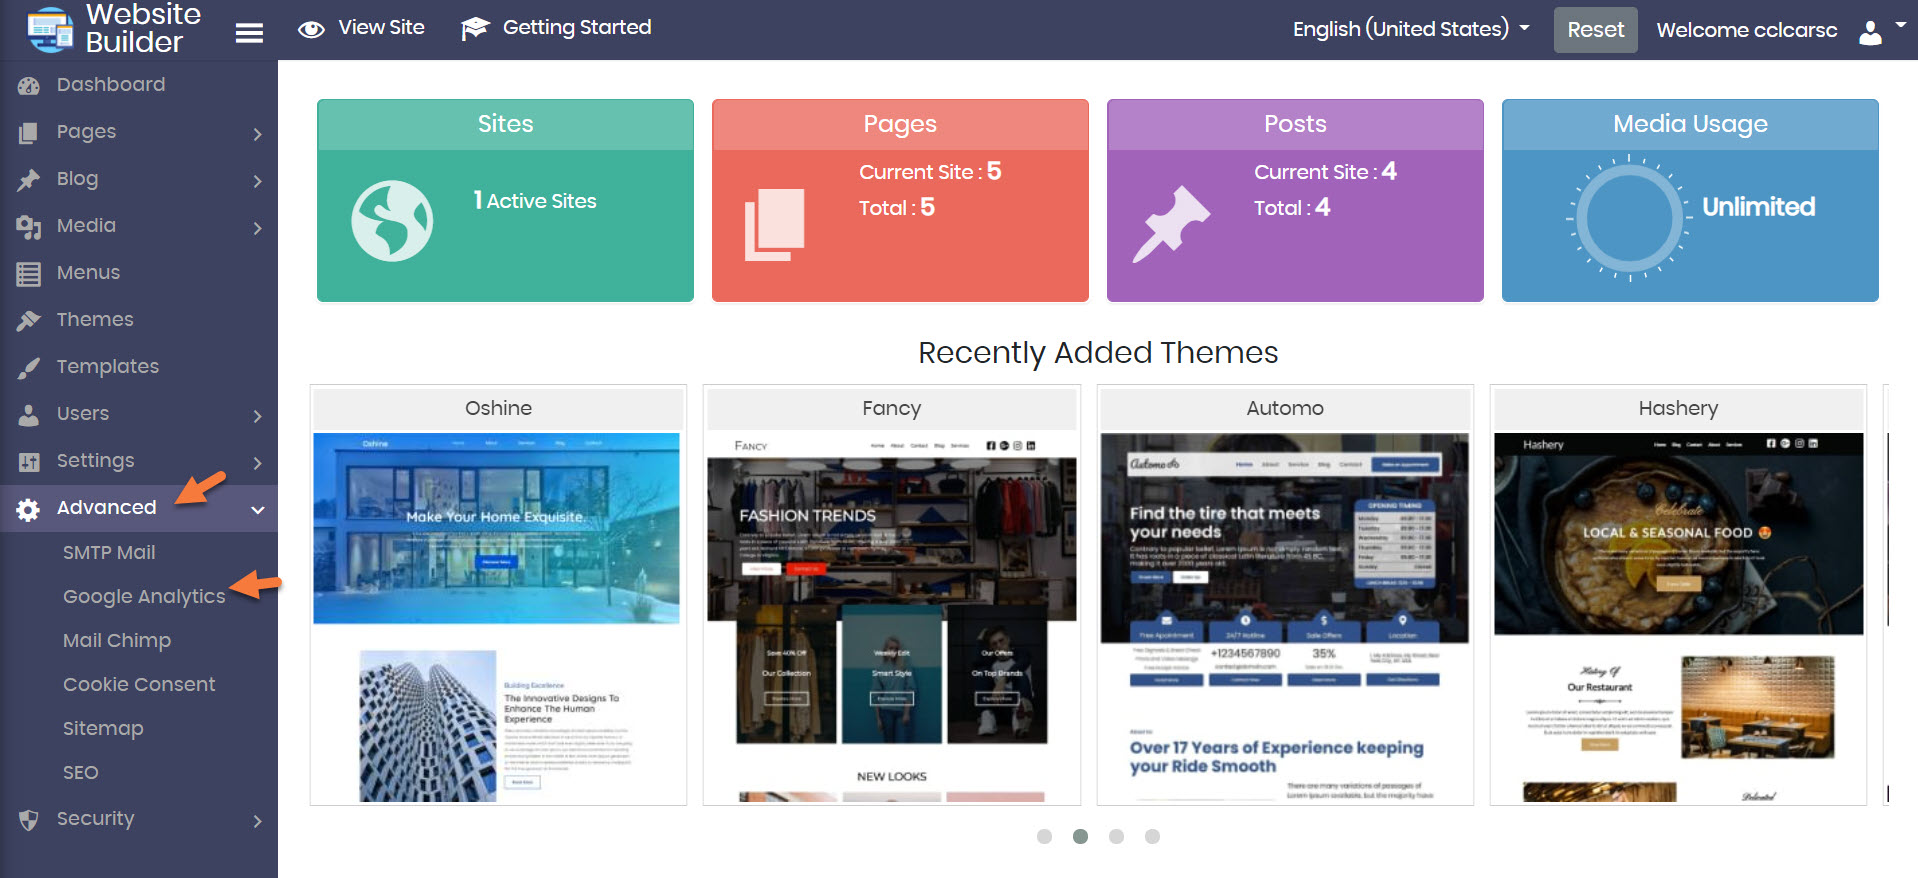Click the graduation cap Getting Started icon
Image resolution: width=1918 pixels, height=878 pixels.
pyautogui.click(x=474, y=29)
